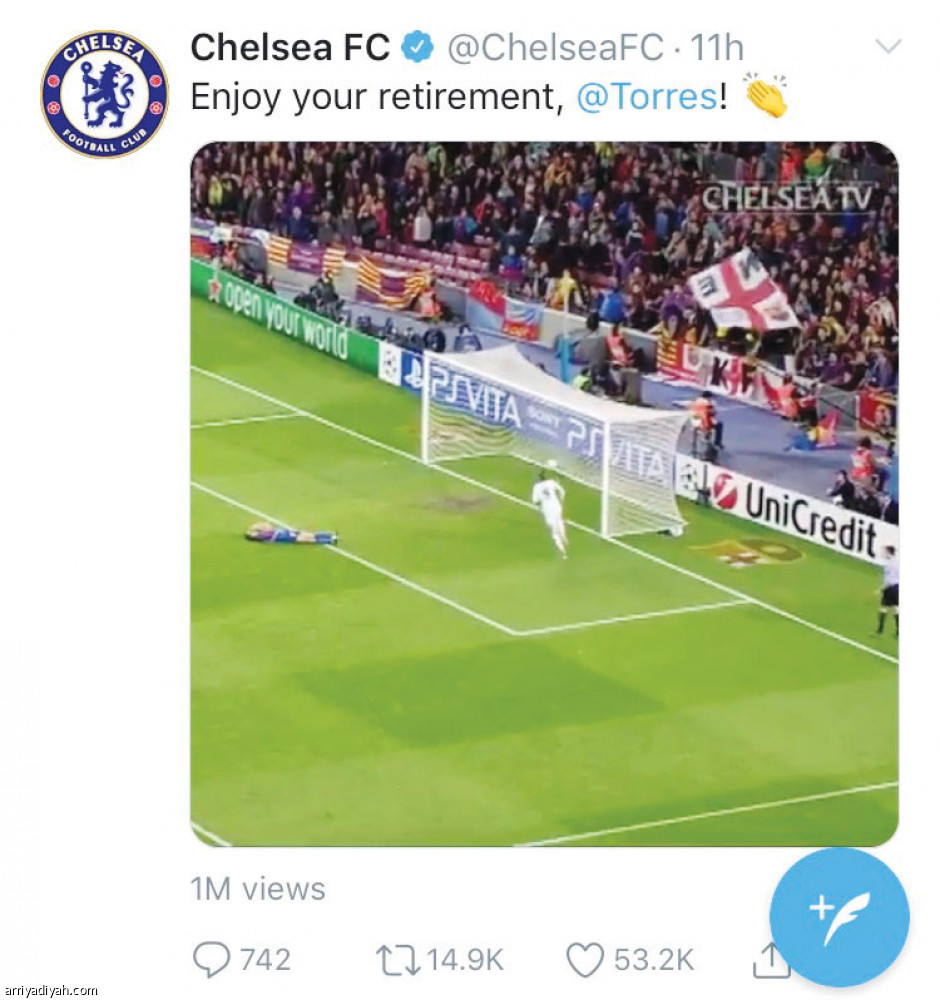Click the 742 replies count
Viewport: 940px width, 1000px height.
coord(265,961)
